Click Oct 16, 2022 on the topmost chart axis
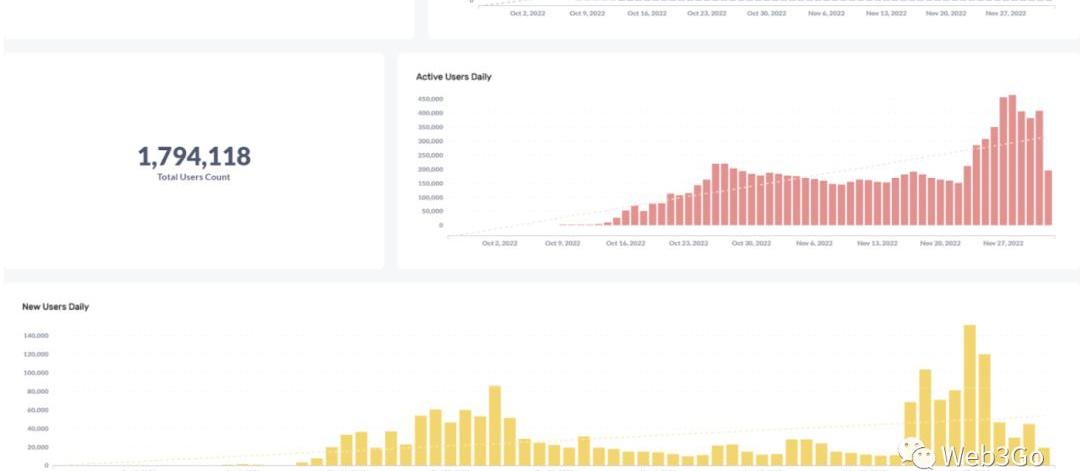 click(x=647, y=14)
